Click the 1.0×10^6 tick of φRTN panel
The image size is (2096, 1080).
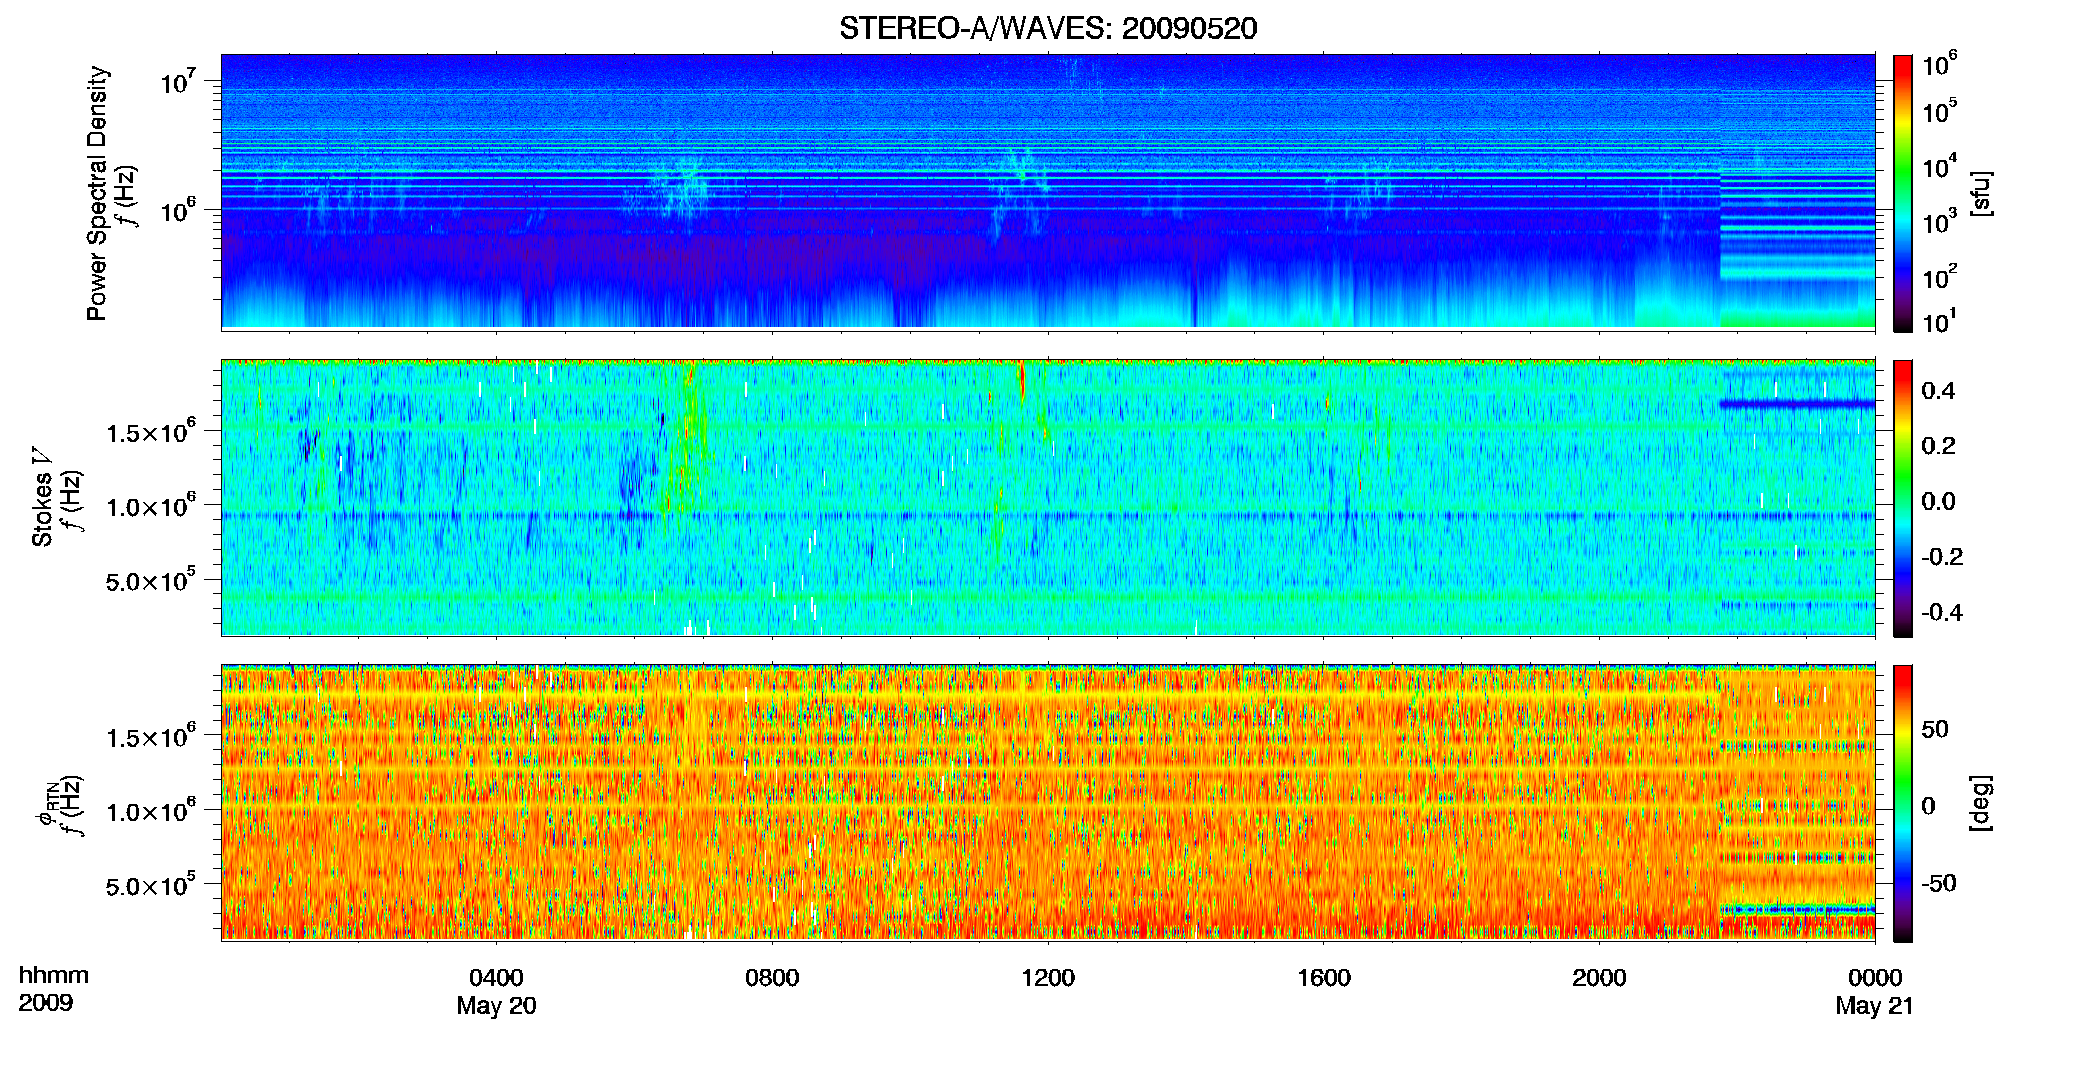pos(150,810)
